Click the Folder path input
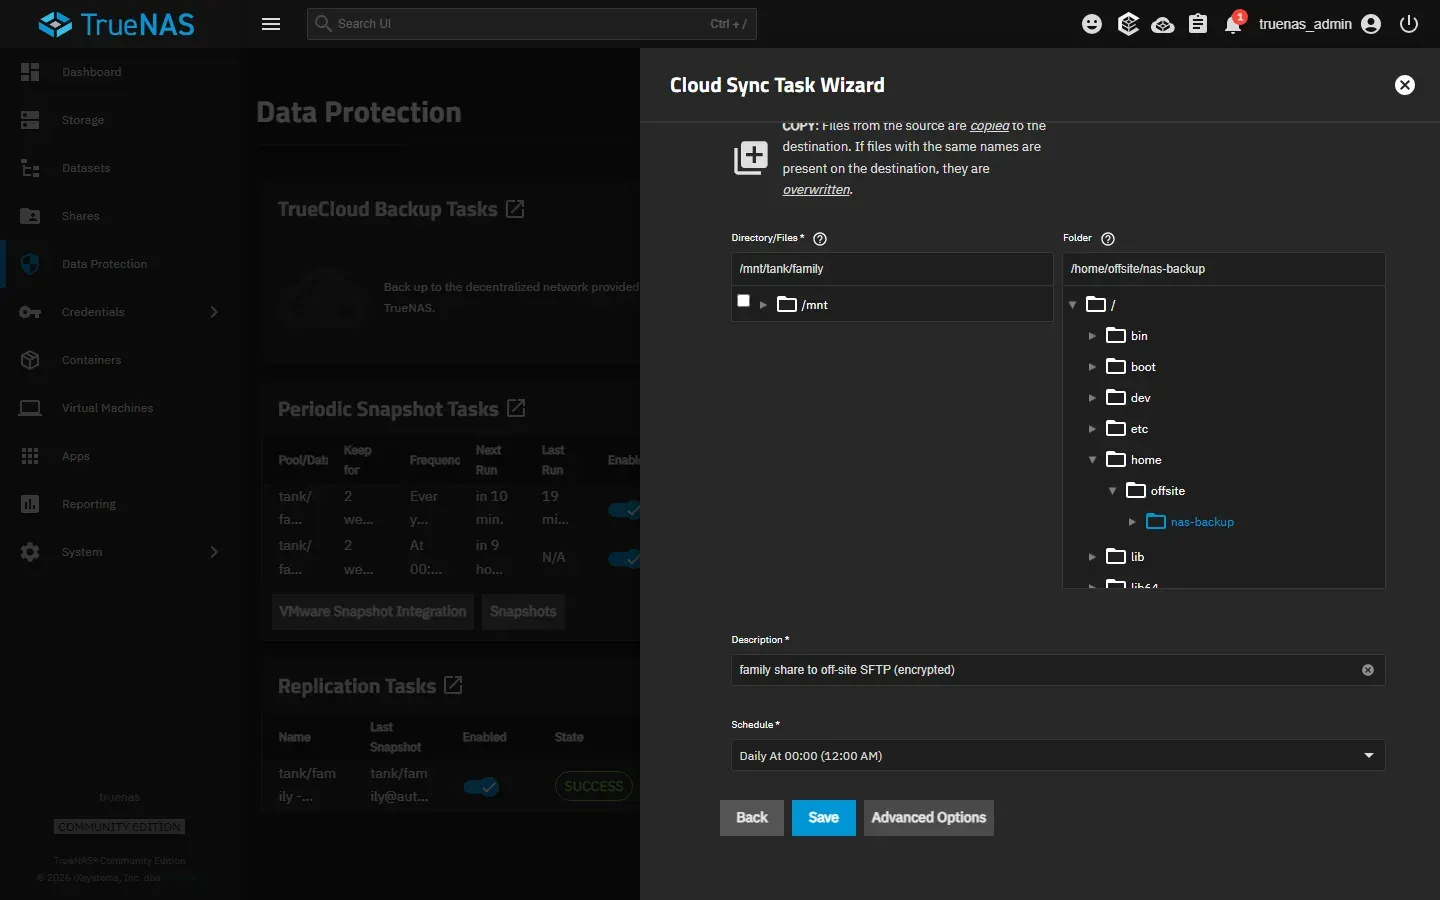This screenshot has height=900, width=1440. (x=1224, y=269)
